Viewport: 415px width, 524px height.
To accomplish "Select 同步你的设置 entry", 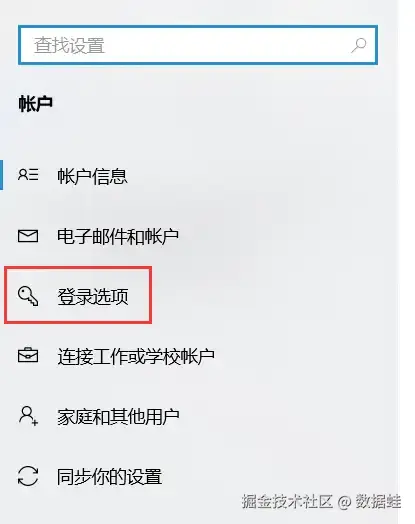I will (110, 477).
